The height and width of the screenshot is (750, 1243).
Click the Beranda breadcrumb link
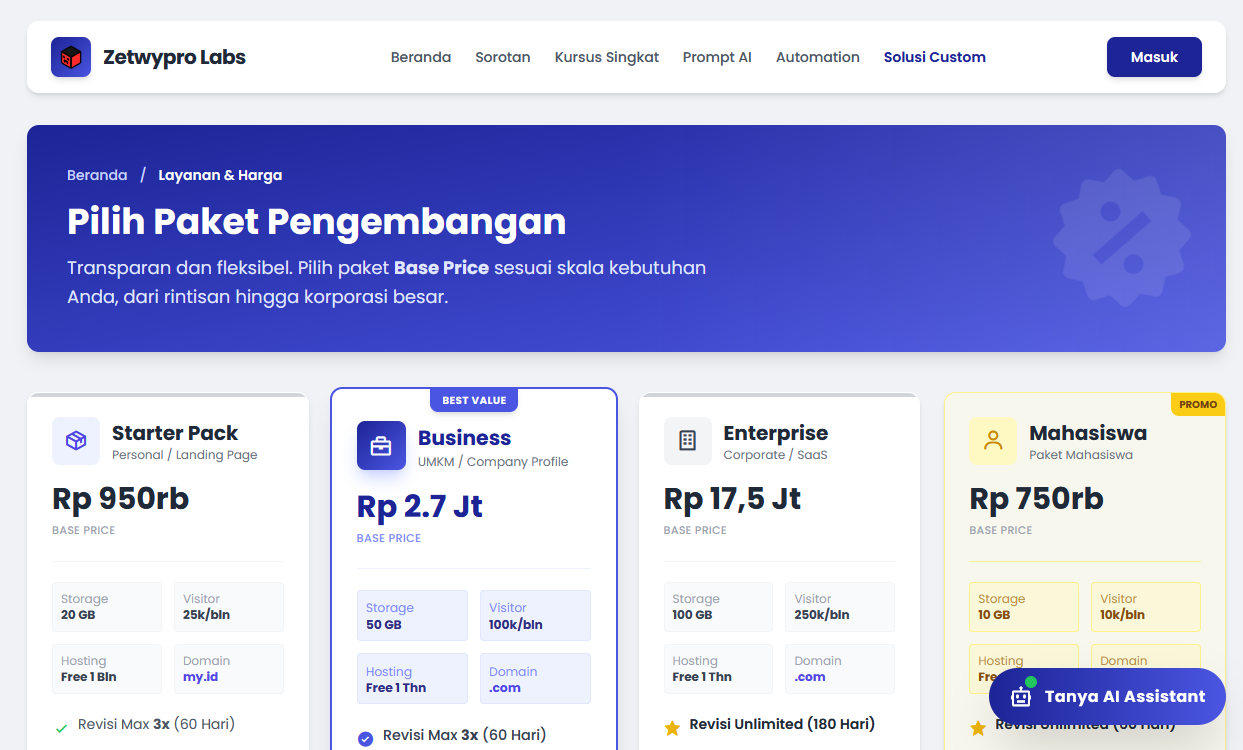97,175
